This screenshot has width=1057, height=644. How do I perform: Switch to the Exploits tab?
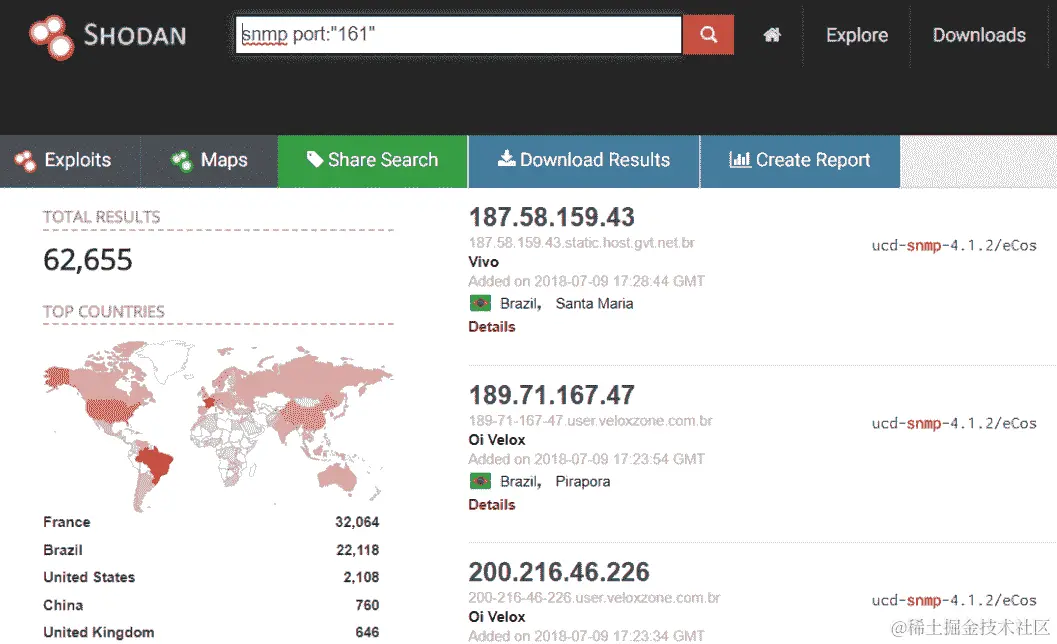[x=70, y=160]
